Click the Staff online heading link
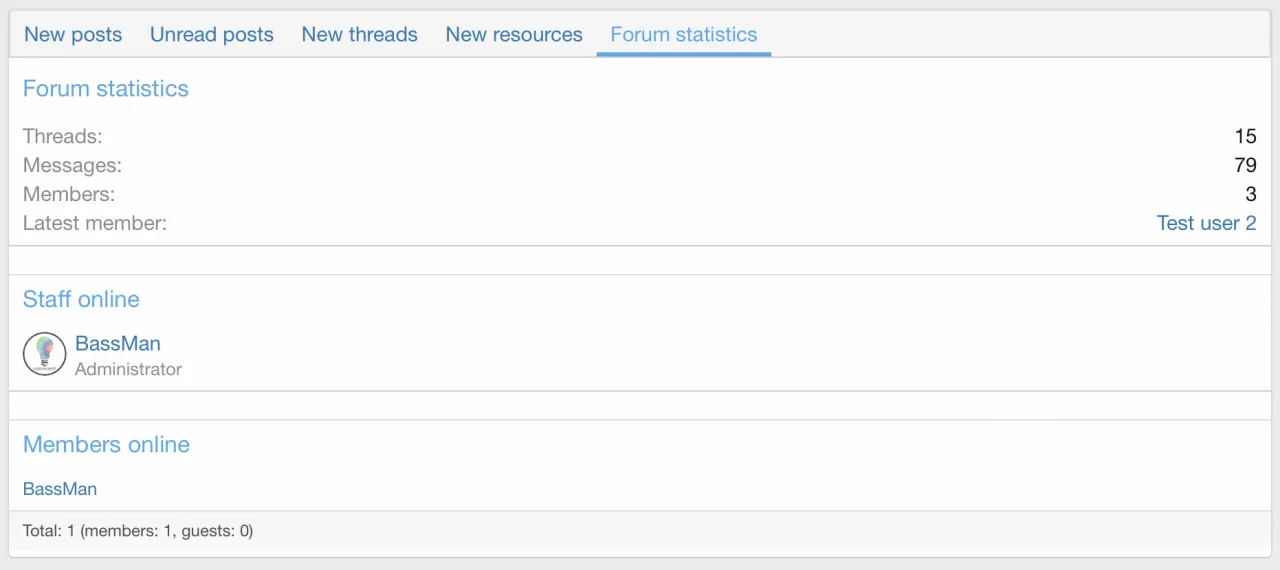The width and height of the screenshot is (1280, 570). pyautogui.click(x=81, y=299)
